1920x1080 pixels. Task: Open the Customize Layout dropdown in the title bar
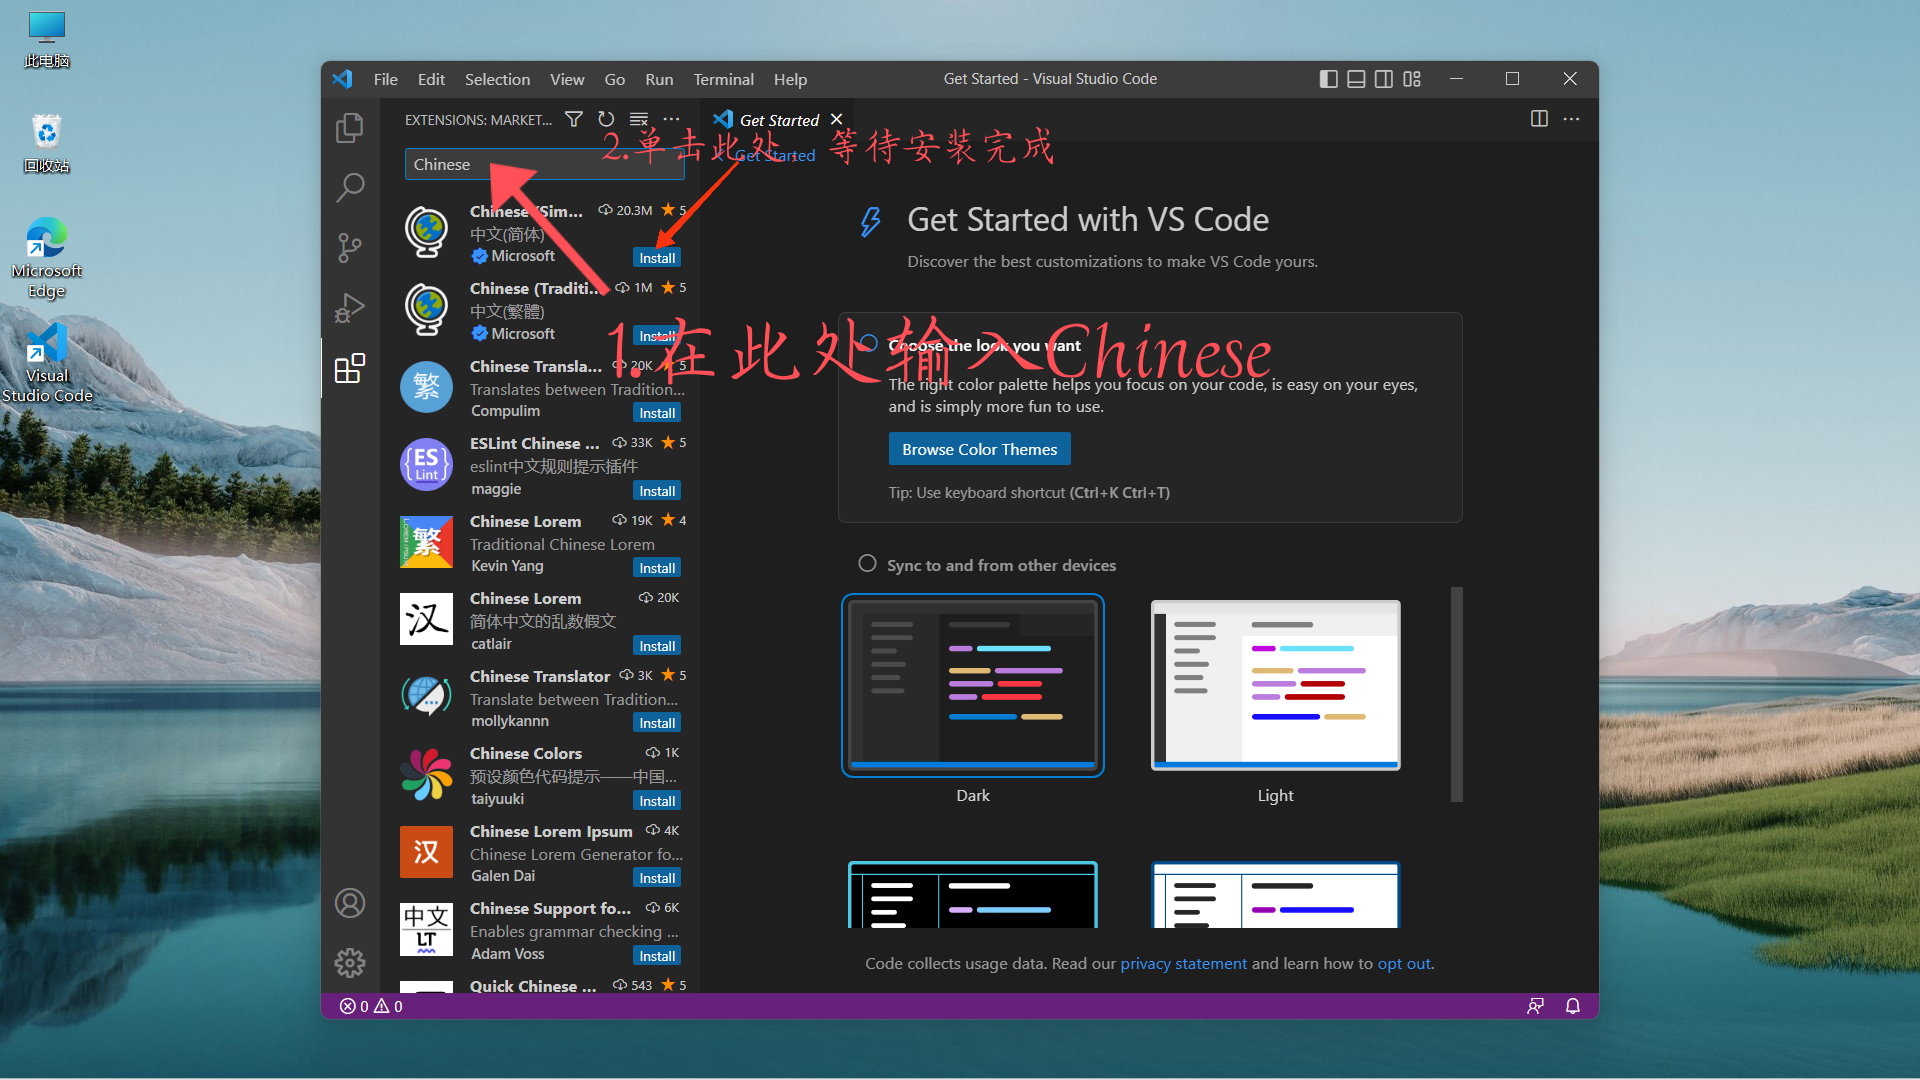pos(1412,78)
